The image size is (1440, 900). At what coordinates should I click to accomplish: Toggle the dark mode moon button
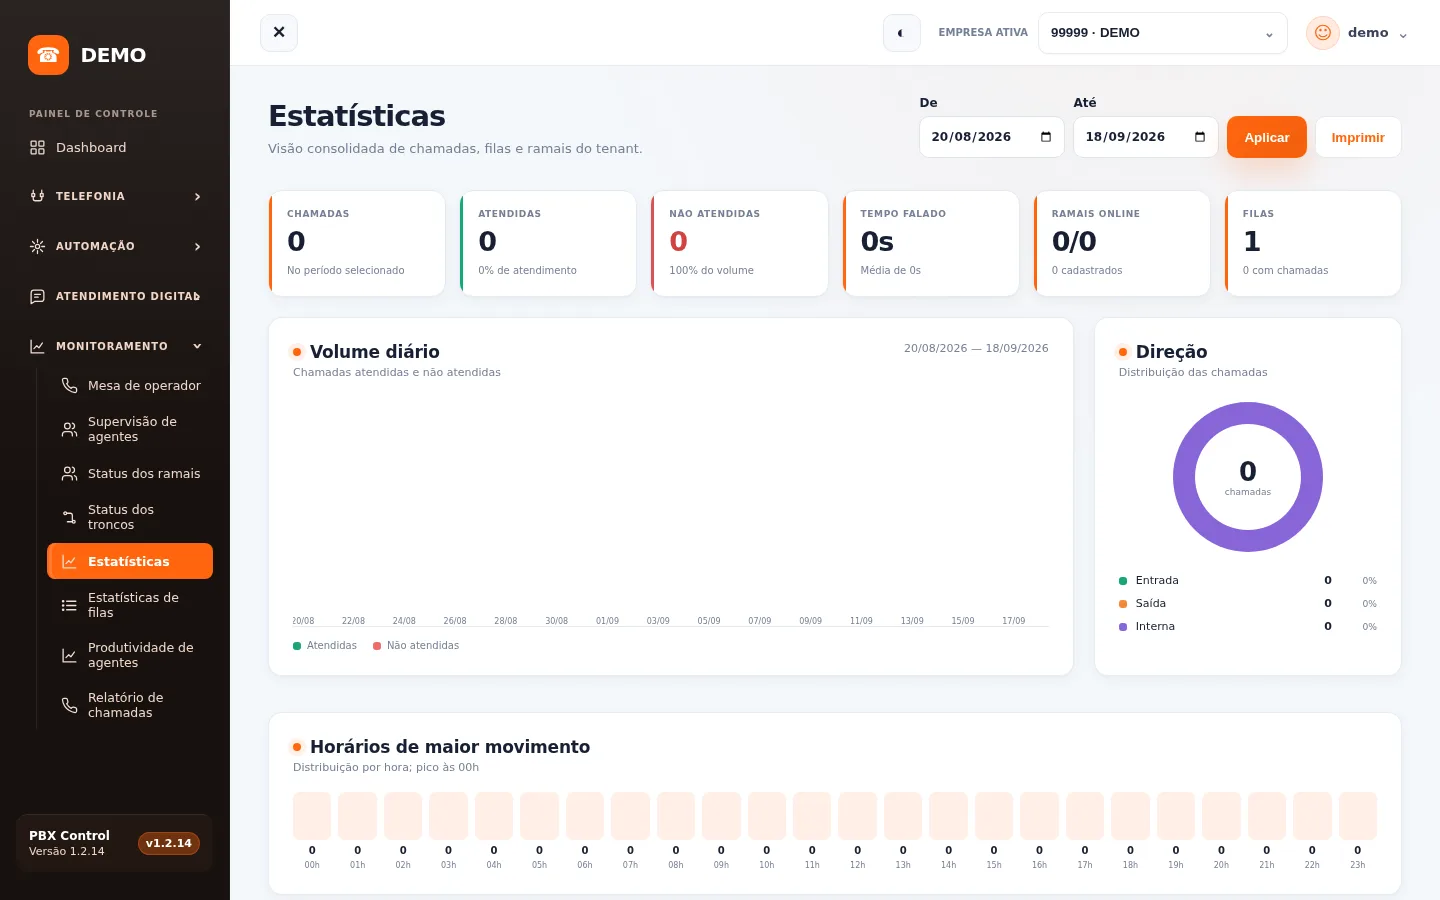[901, 33]
